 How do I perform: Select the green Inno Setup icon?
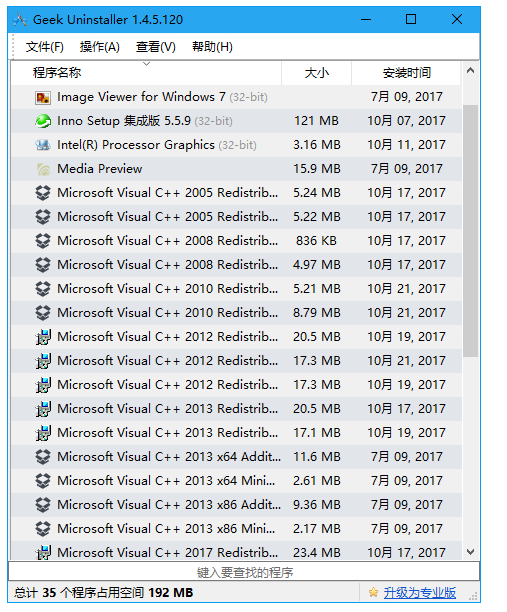[x=43, y=121]
